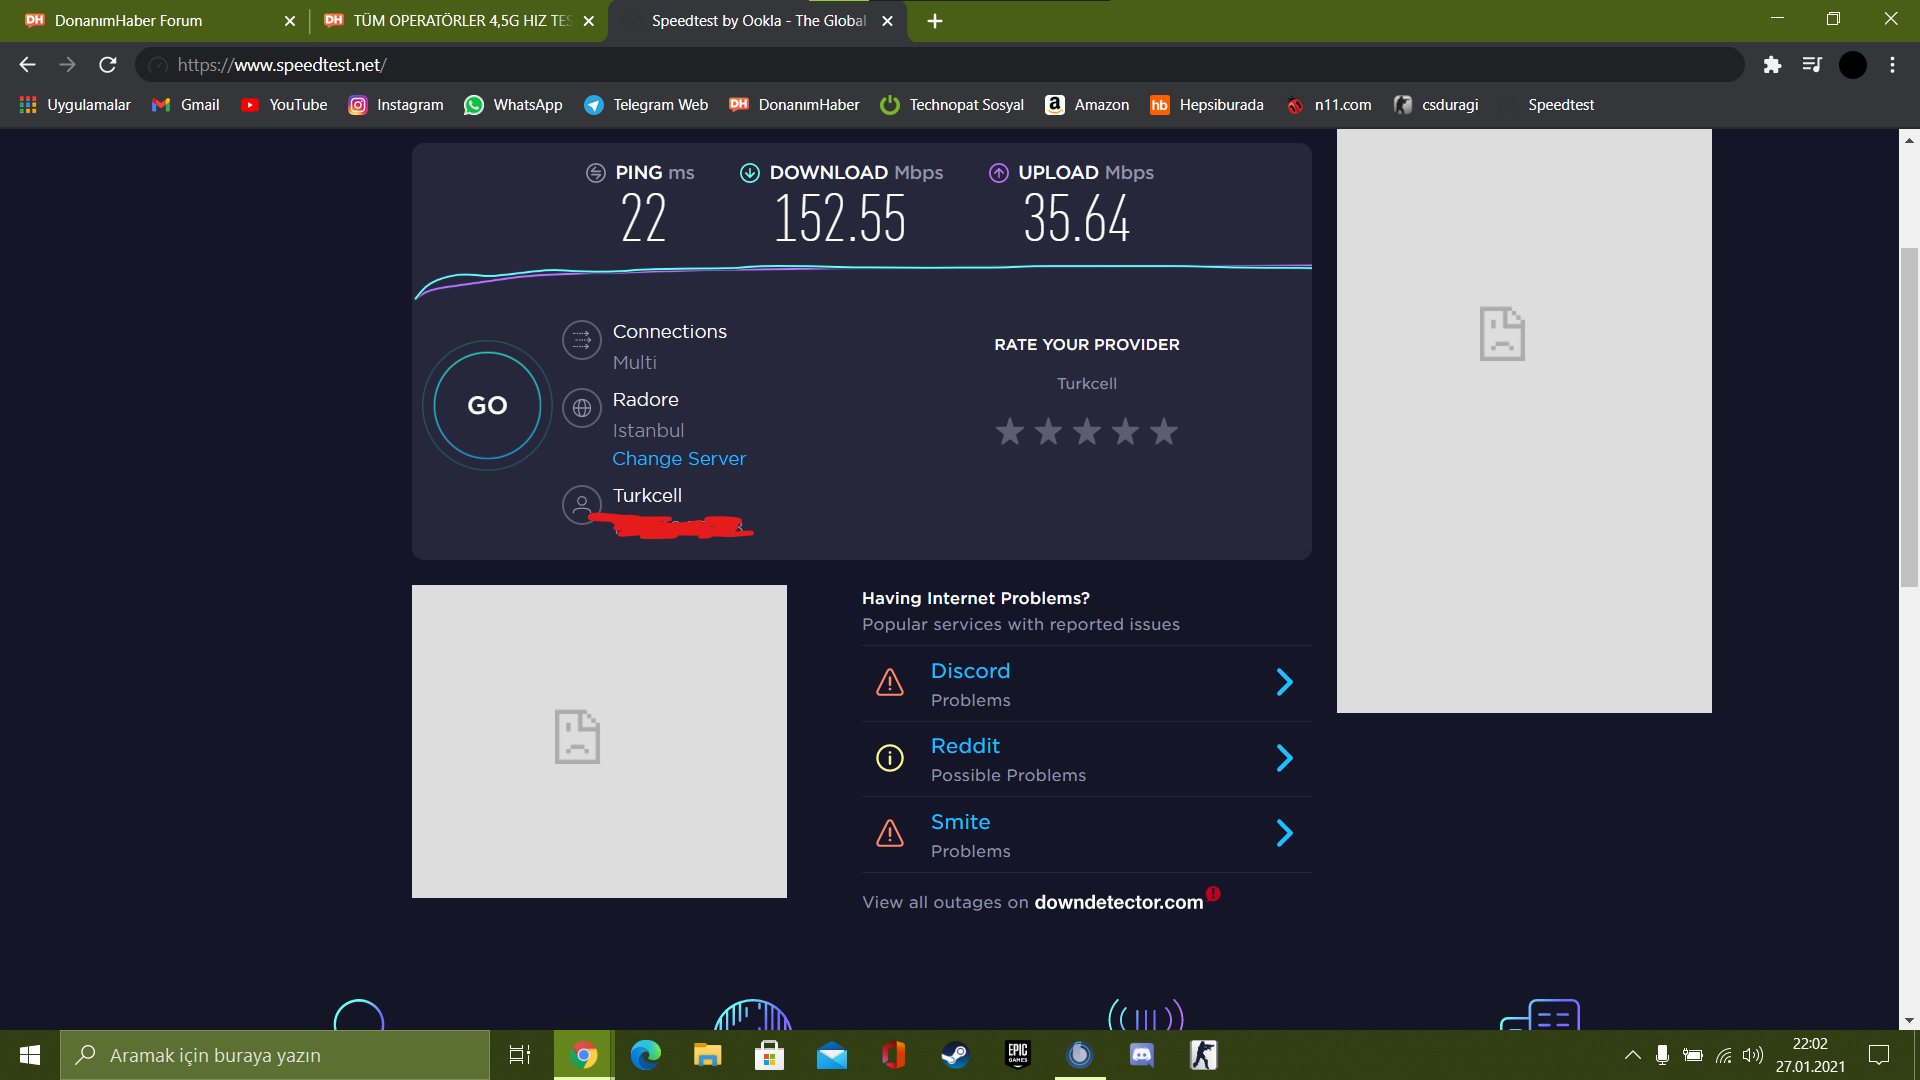Viewport: 1920px width, 1080px height.
Task: Expand the Discord problems chevron
Action: coord(1285,682)
